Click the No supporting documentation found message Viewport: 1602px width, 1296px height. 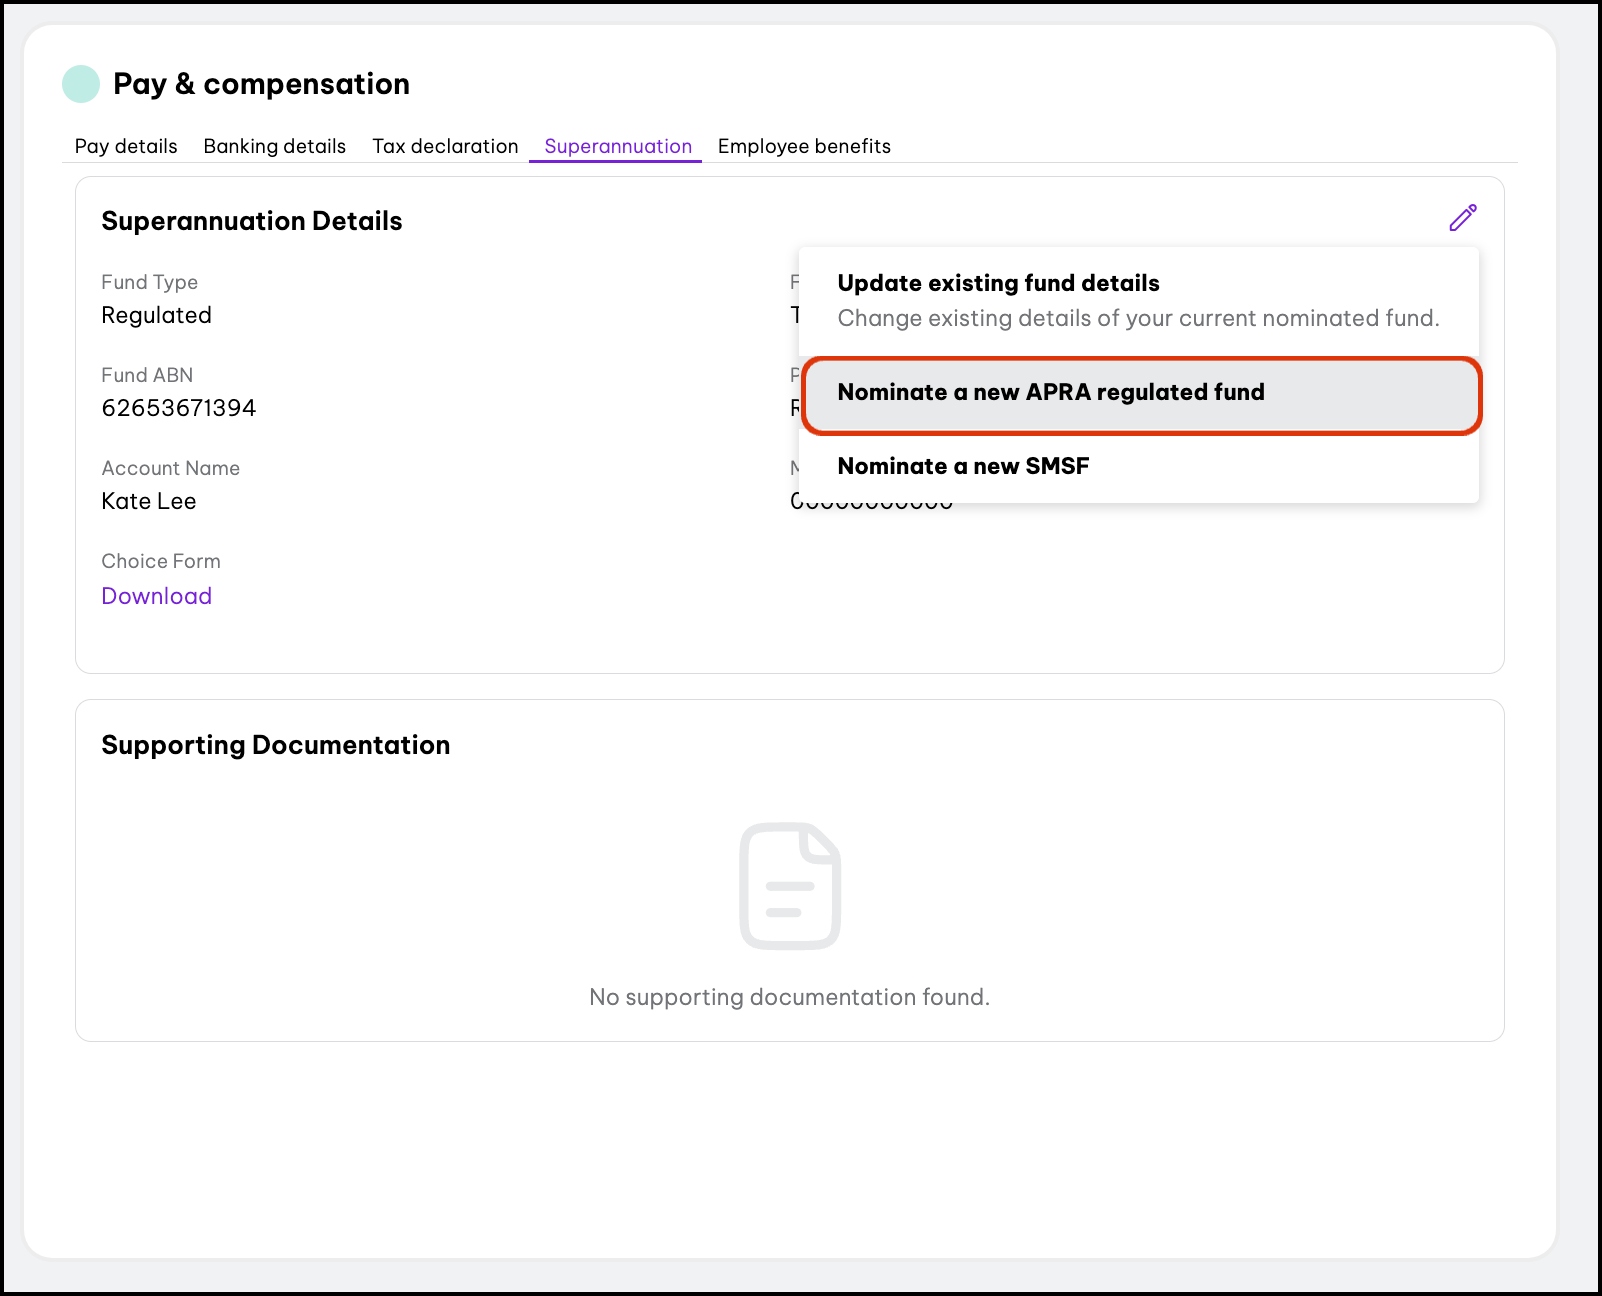point(789,997)
